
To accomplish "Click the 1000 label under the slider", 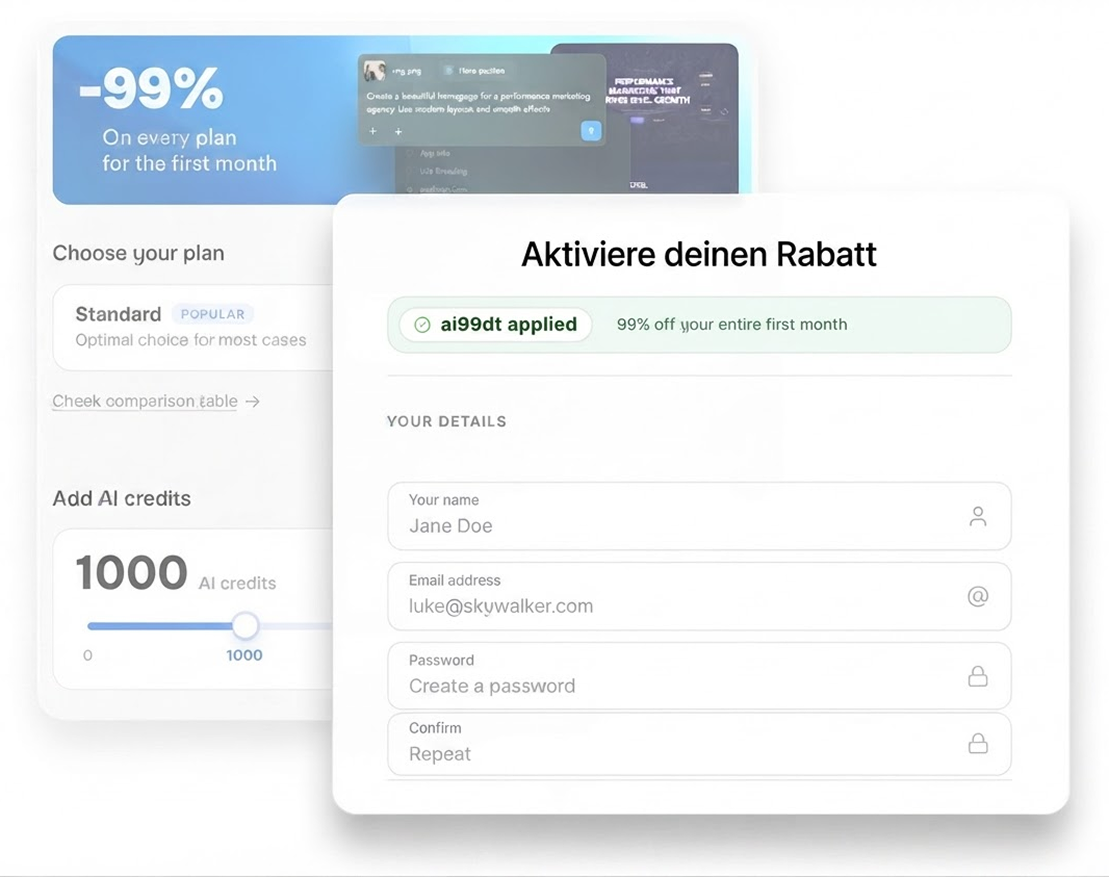I will [x=244, y=655].
